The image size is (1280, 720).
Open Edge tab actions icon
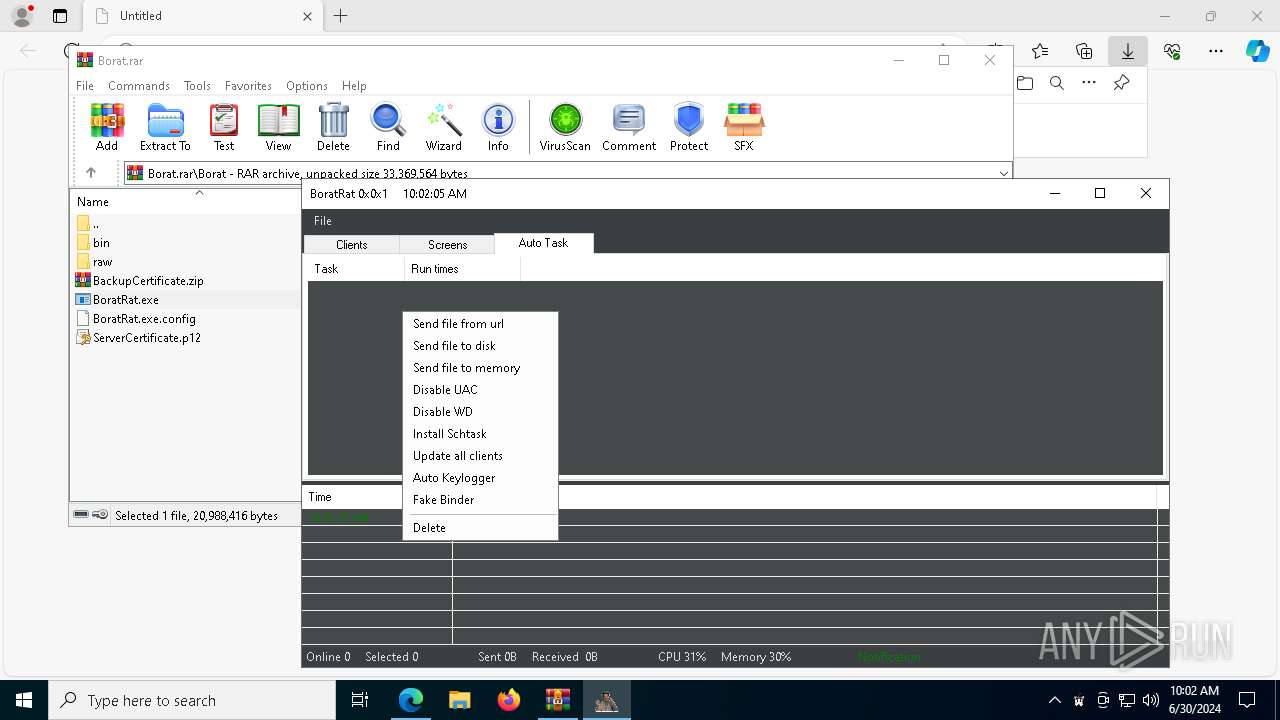point(60,16)
